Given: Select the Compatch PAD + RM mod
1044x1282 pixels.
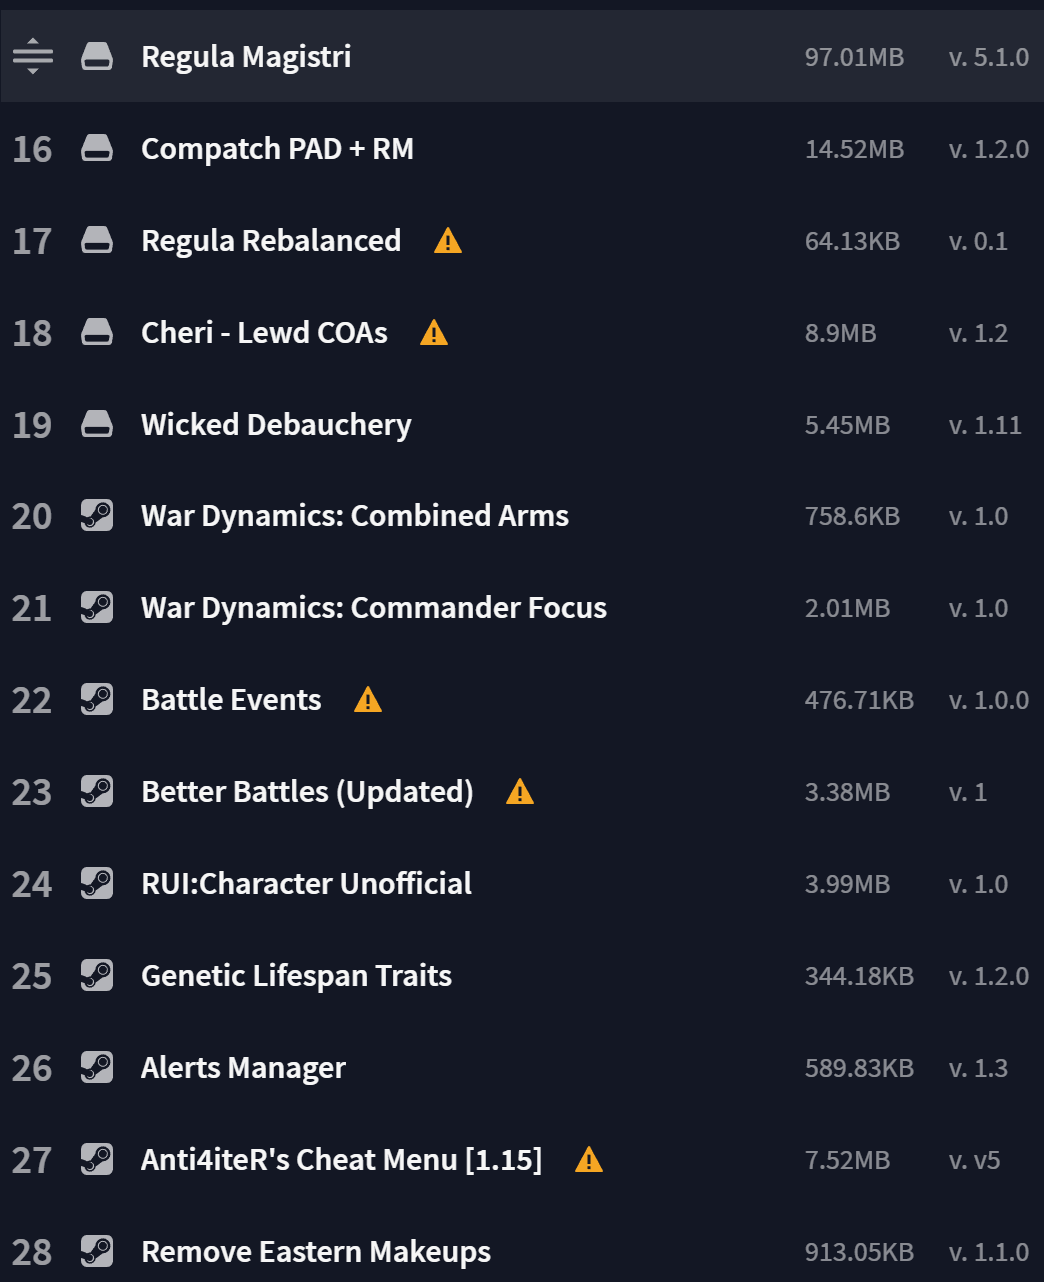Looking at the screenshot, I should click(522, 149).
